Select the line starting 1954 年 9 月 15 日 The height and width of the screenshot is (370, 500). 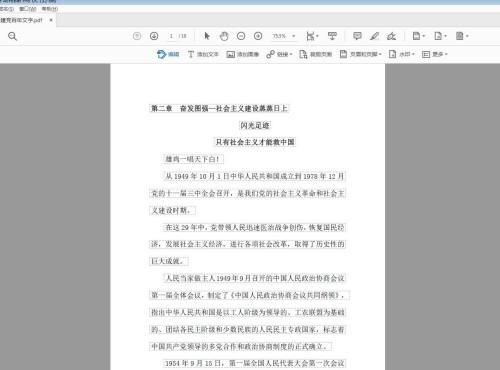[x=254, y=363]
